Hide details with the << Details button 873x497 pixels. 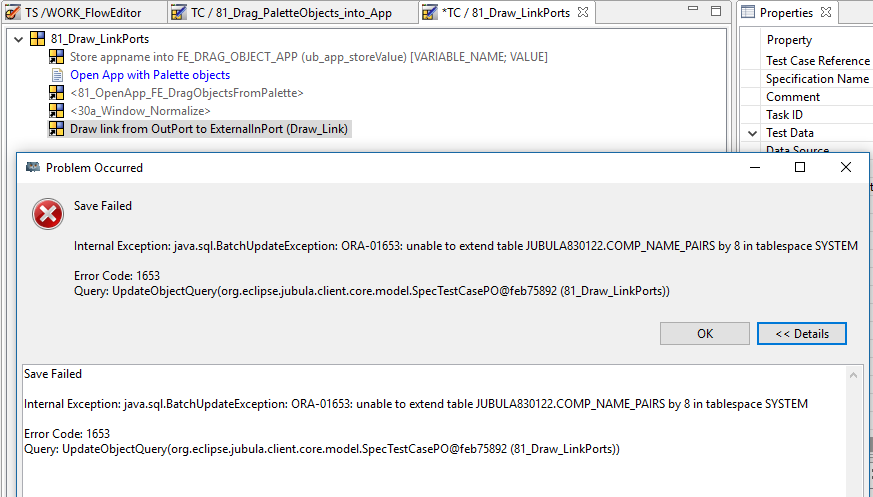click(x=802, y=333)
